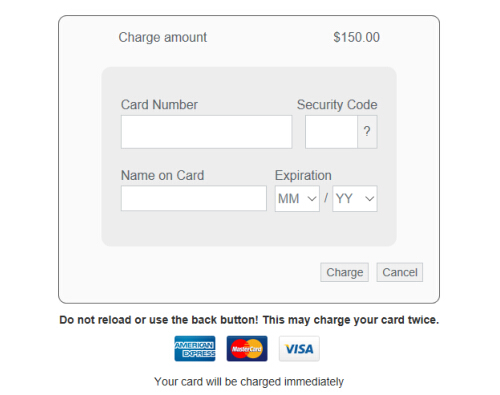Click the security code help question mark
Image resolution: width=500 pixels, height=395 pixels.
coord(367,132)
